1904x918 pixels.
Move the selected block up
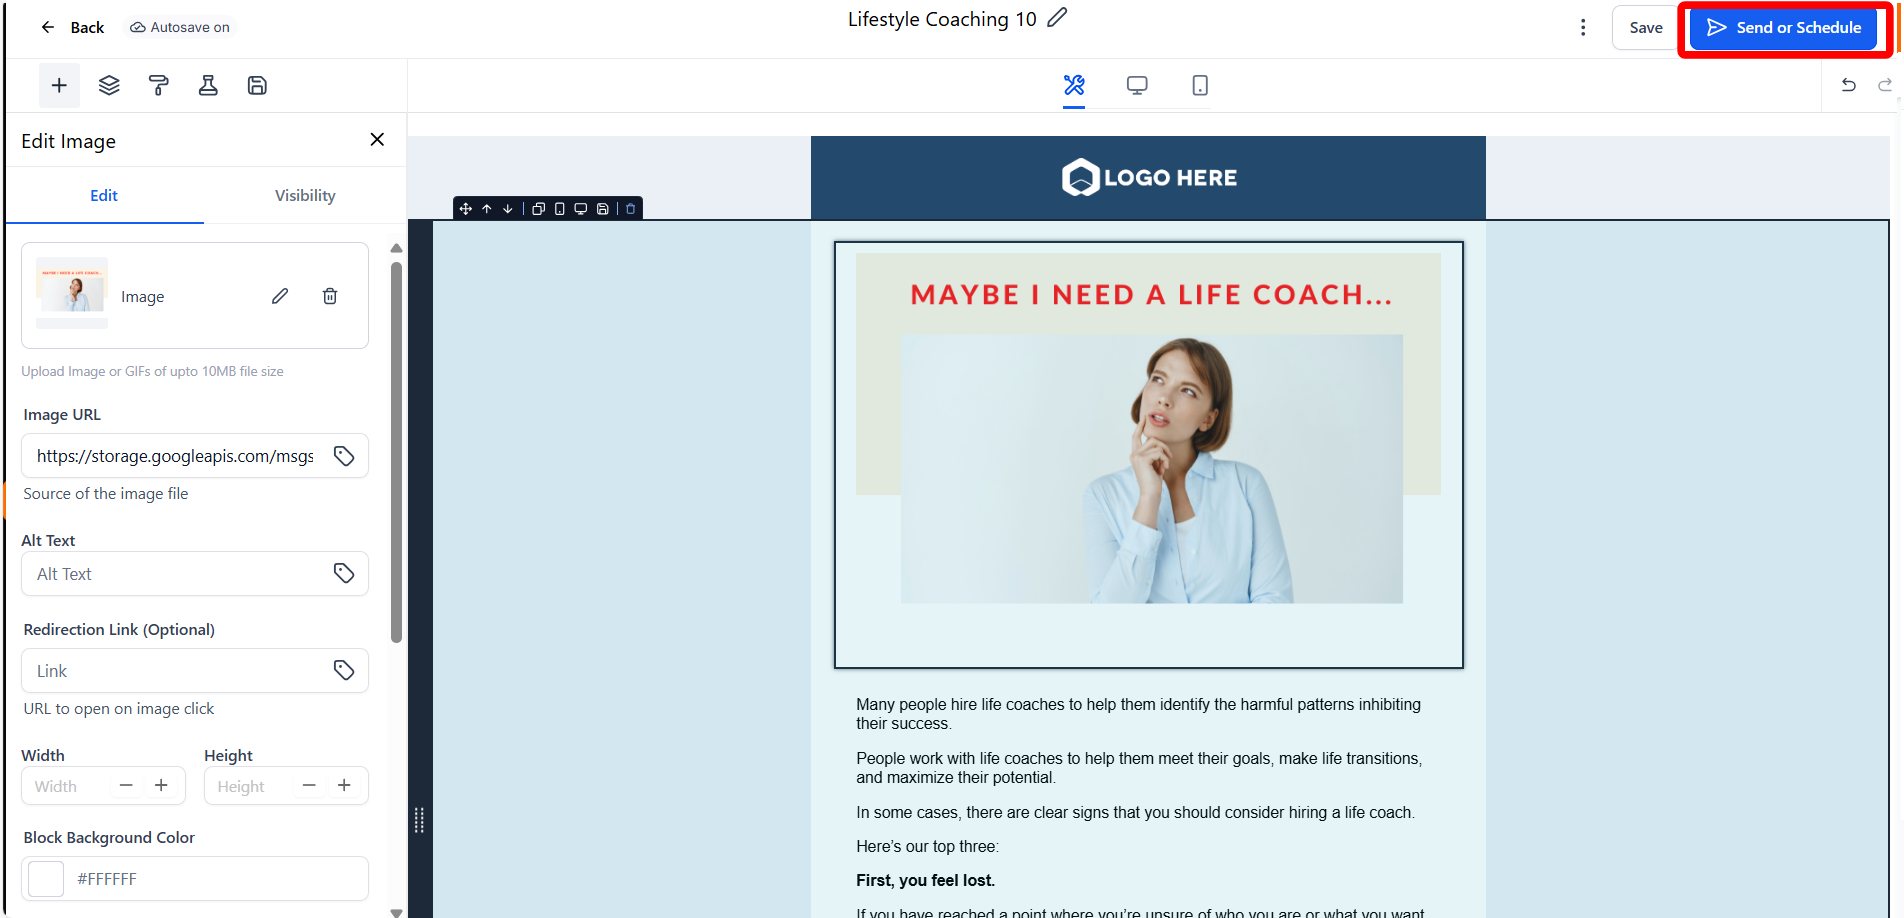[487, 209]
